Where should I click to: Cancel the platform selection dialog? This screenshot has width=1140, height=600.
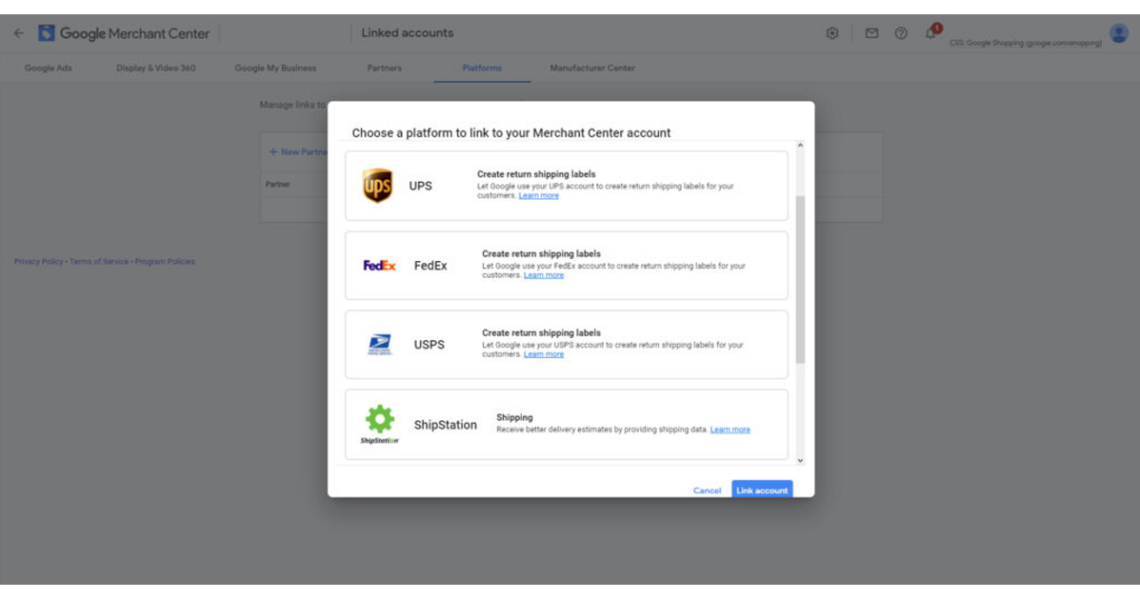tap(706, 490)
